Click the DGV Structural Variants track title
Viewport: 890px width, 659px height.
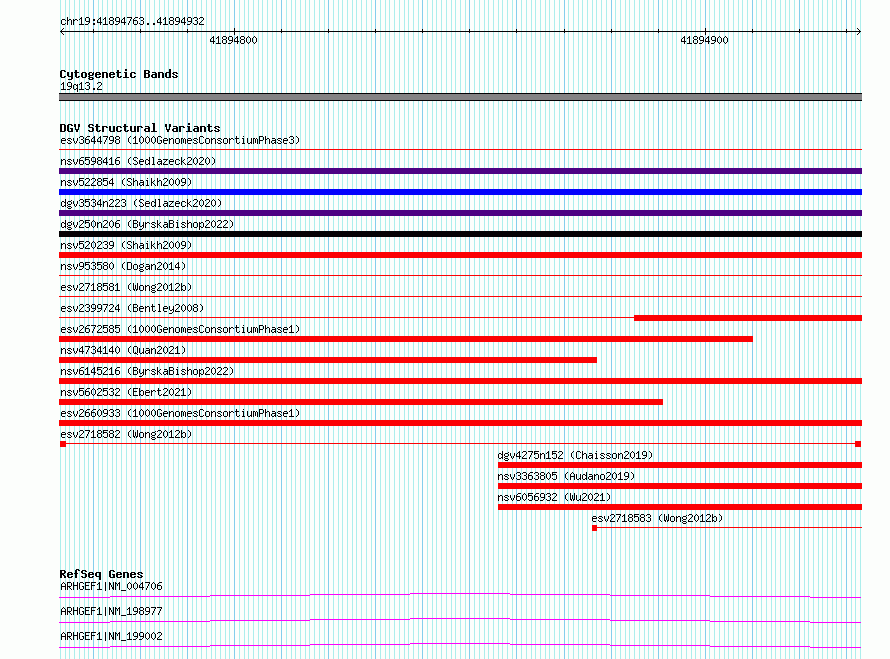[140, 128]
